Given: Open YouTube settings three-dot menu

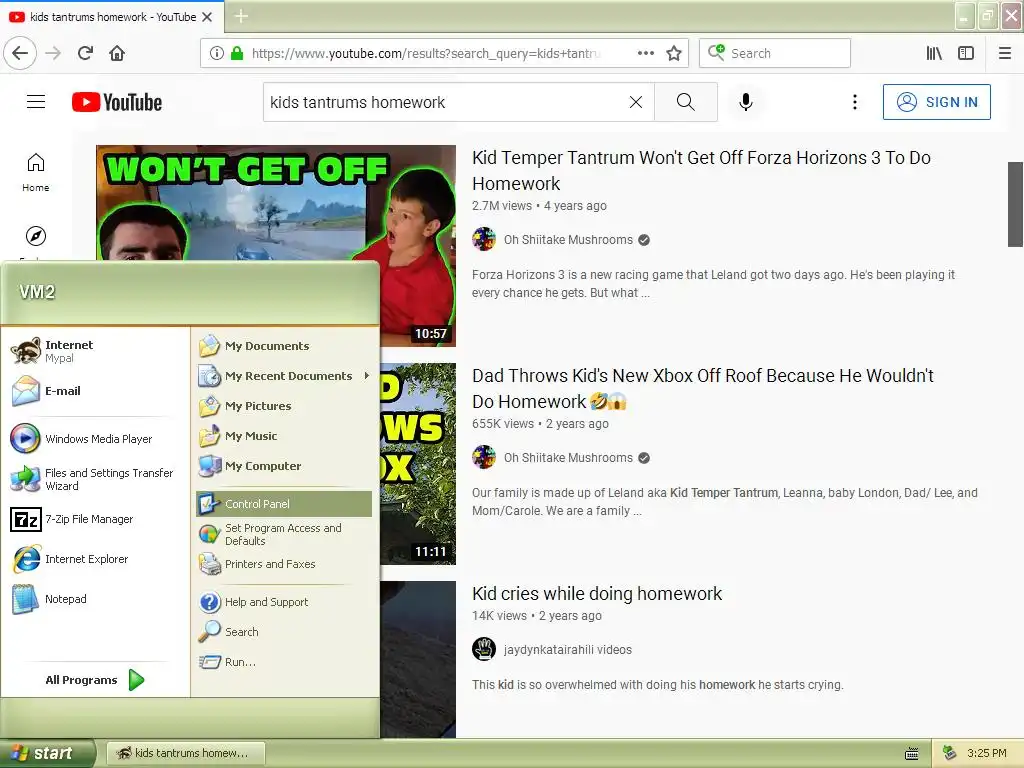Looking at the screenshot, I should 855,102.
